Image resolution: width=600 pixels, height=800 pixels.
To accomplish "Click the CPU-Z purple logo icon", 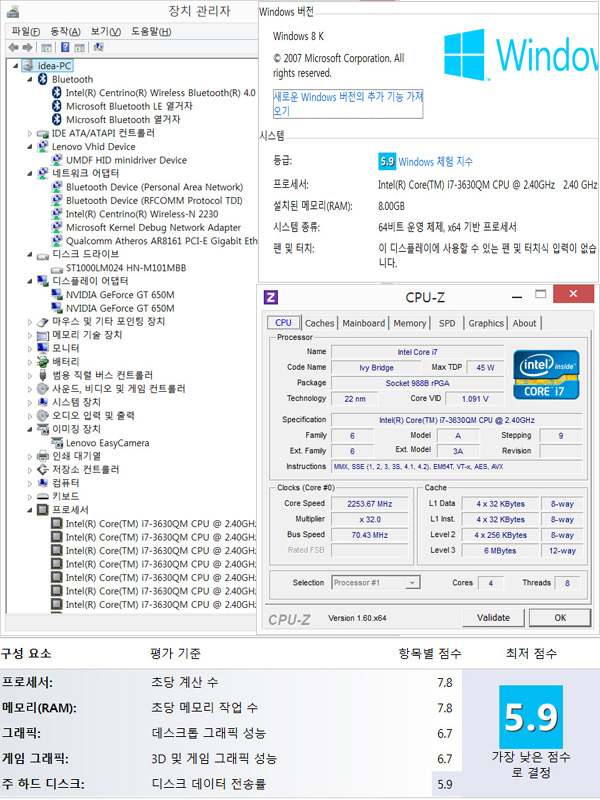I will coord(270,297).
